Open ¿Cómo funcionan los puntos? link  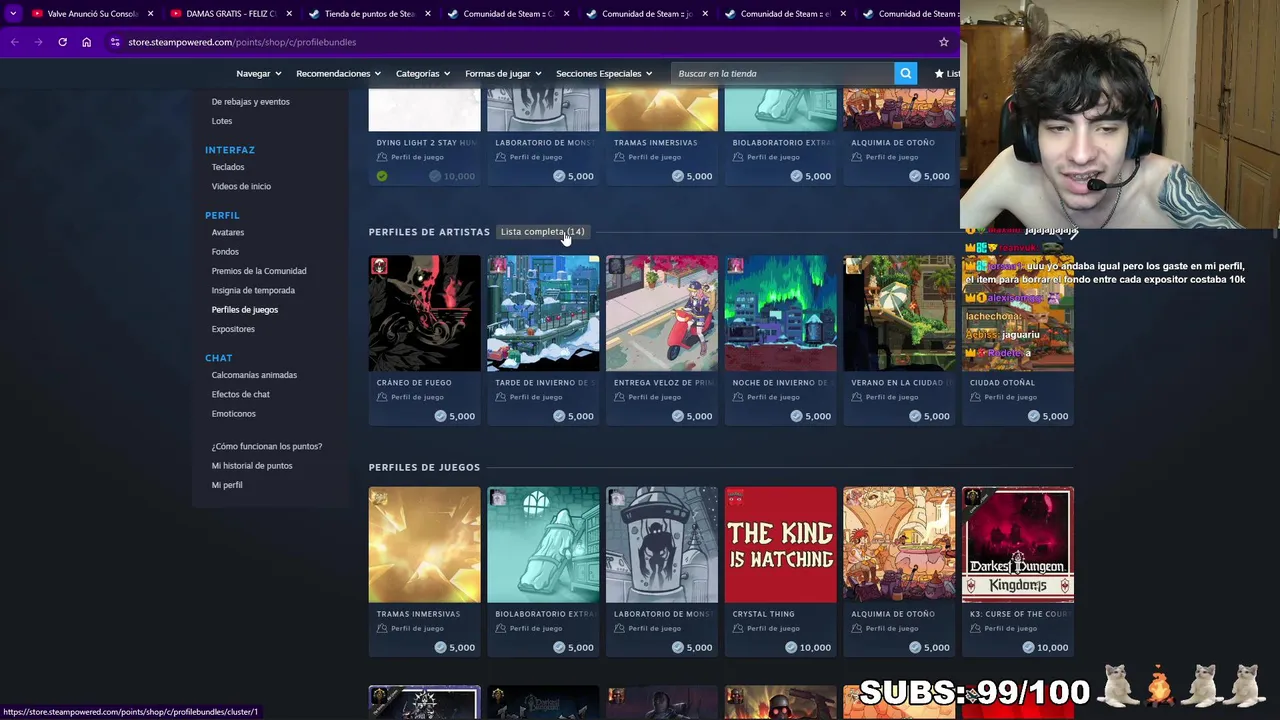coord(267,446)
